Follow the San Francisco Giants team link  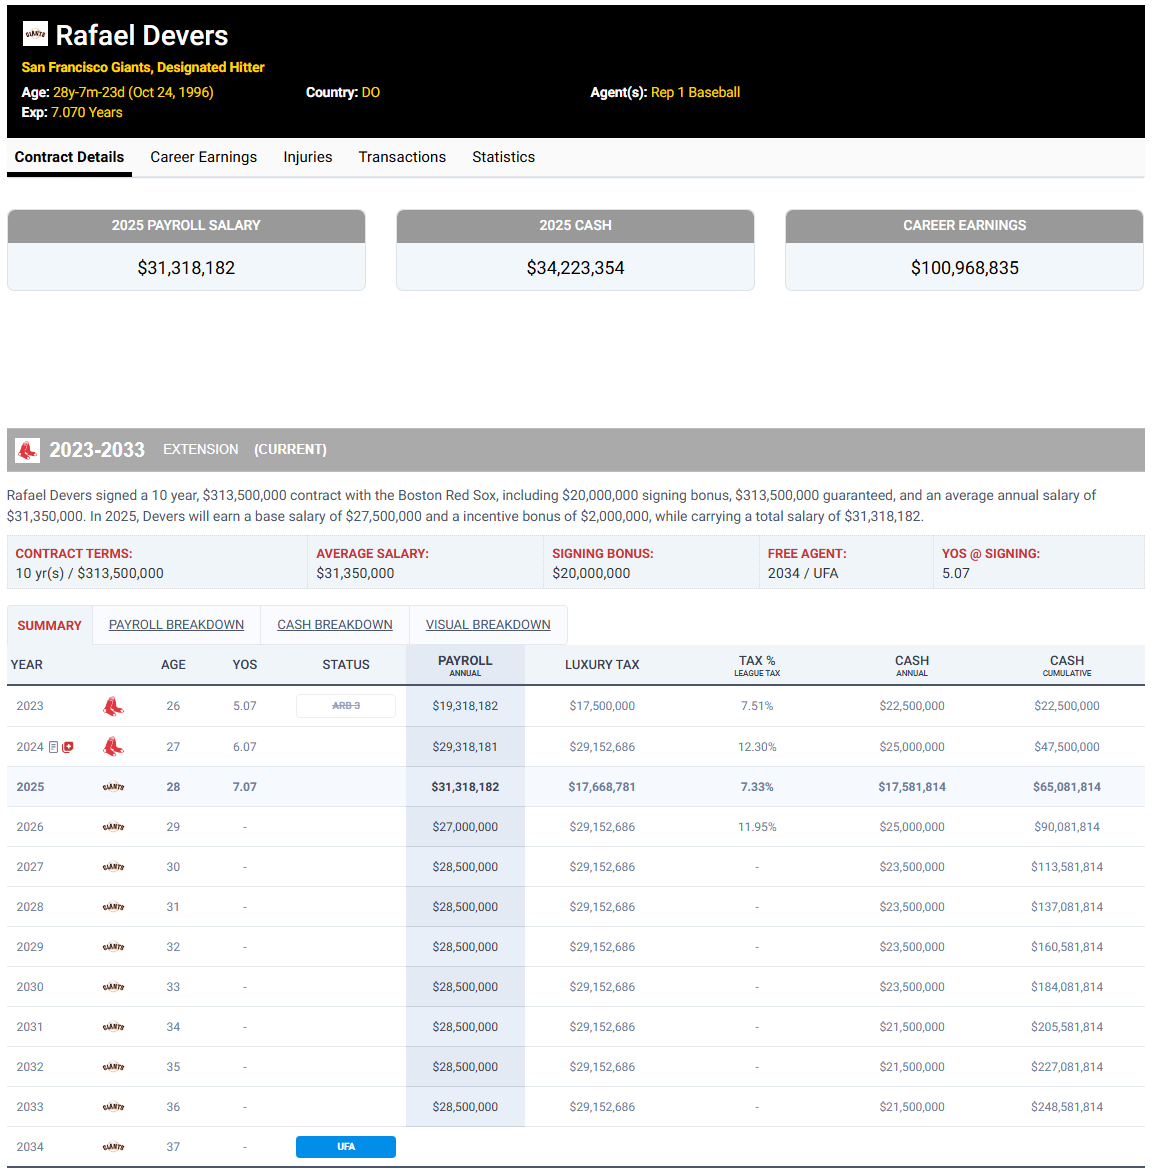point(86,67)
